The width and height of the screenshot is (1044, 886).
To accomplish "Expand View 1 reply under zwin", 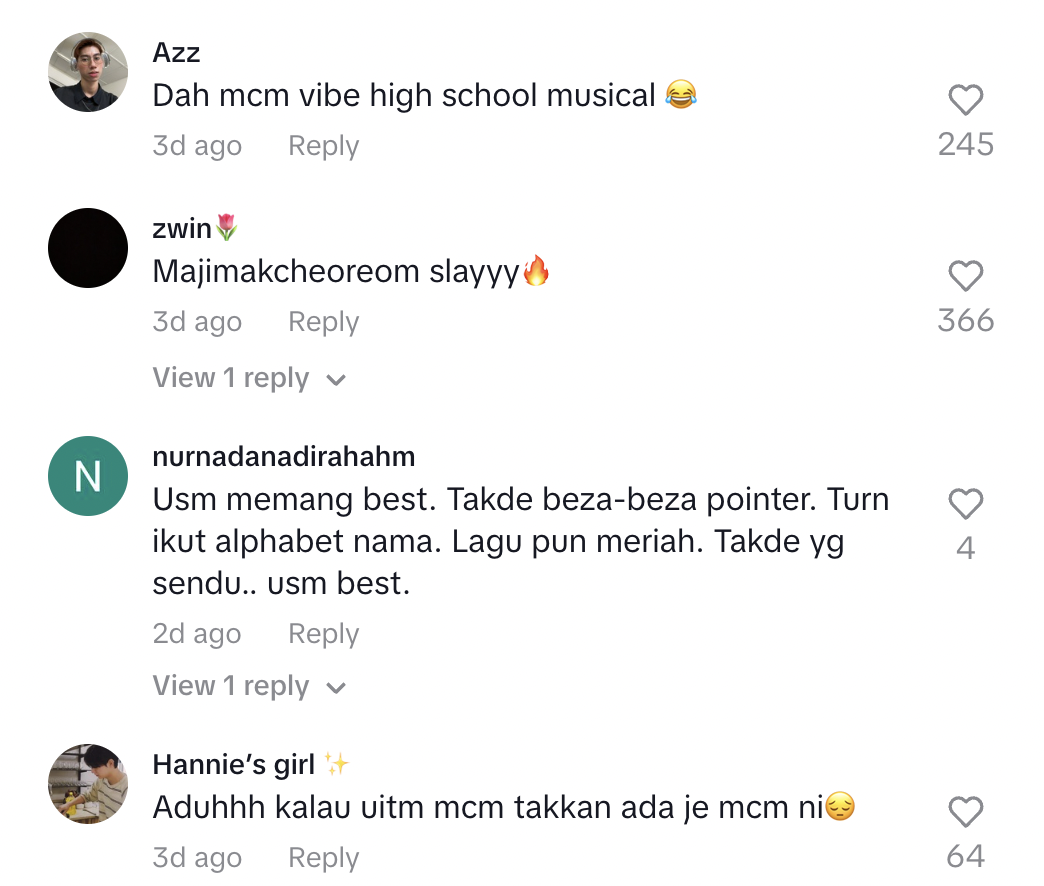I will [231, 378].
